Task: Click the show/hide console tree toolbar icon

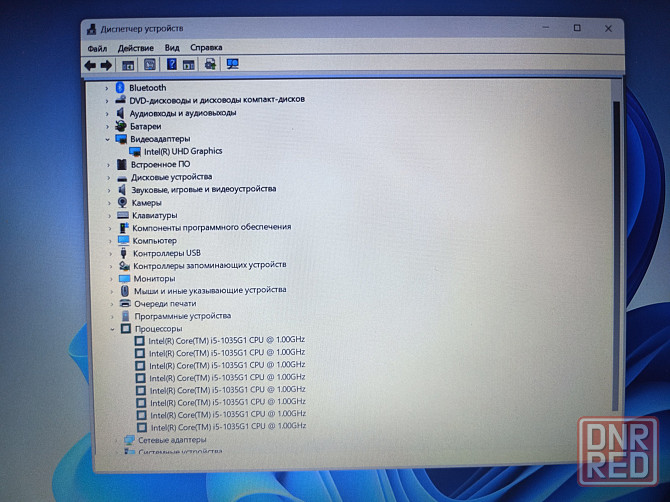Action: [x=128, y=65]
